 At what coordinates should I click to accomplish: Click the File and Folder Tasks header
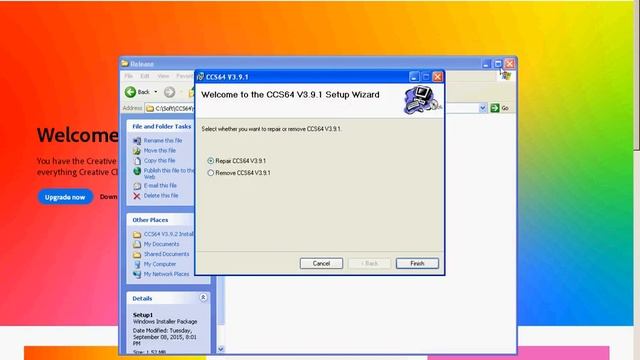pos(161,127)
